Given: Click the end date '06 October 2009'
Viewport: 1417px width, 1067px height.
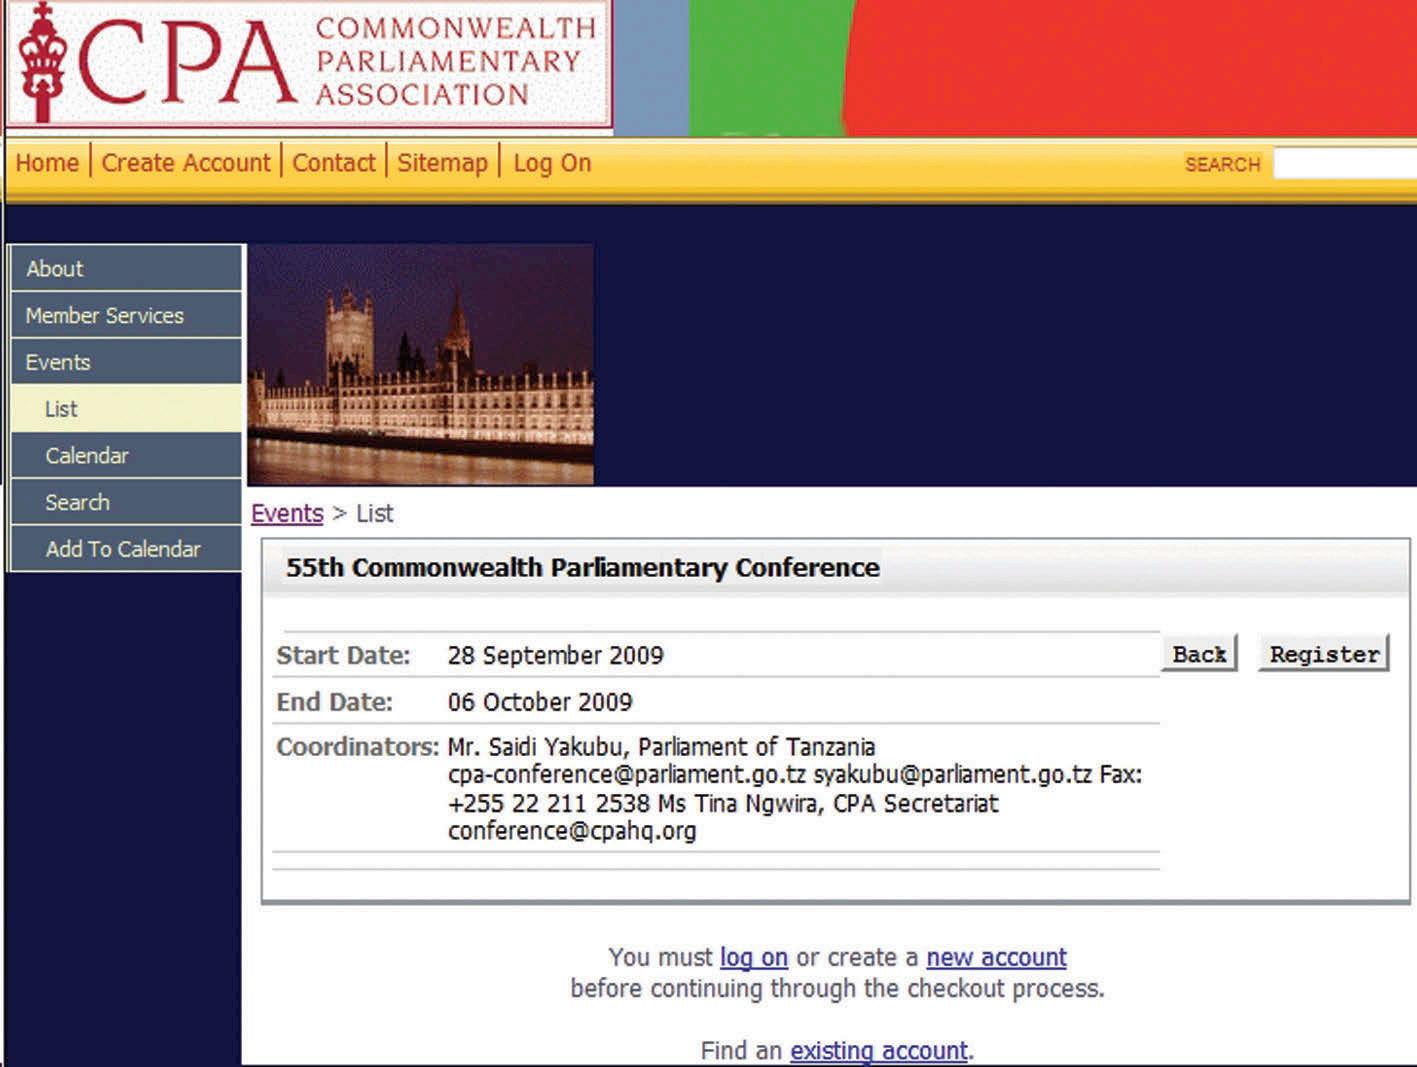Looking at the screenshot, I should point(540,702).
